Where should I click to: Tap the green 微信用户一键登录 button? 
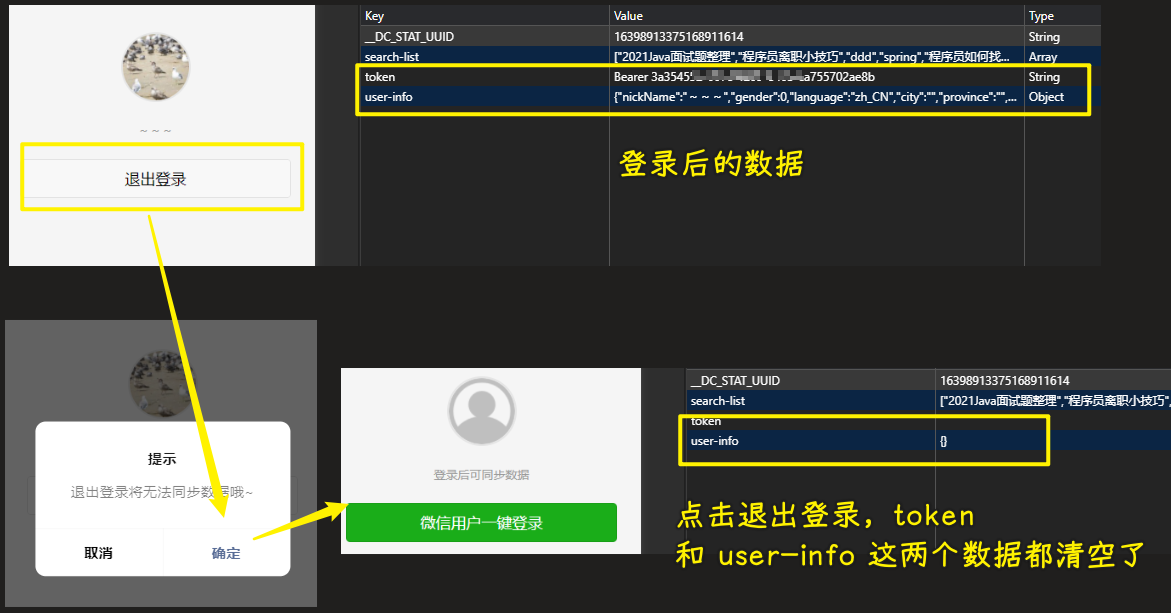coord(481,523)
